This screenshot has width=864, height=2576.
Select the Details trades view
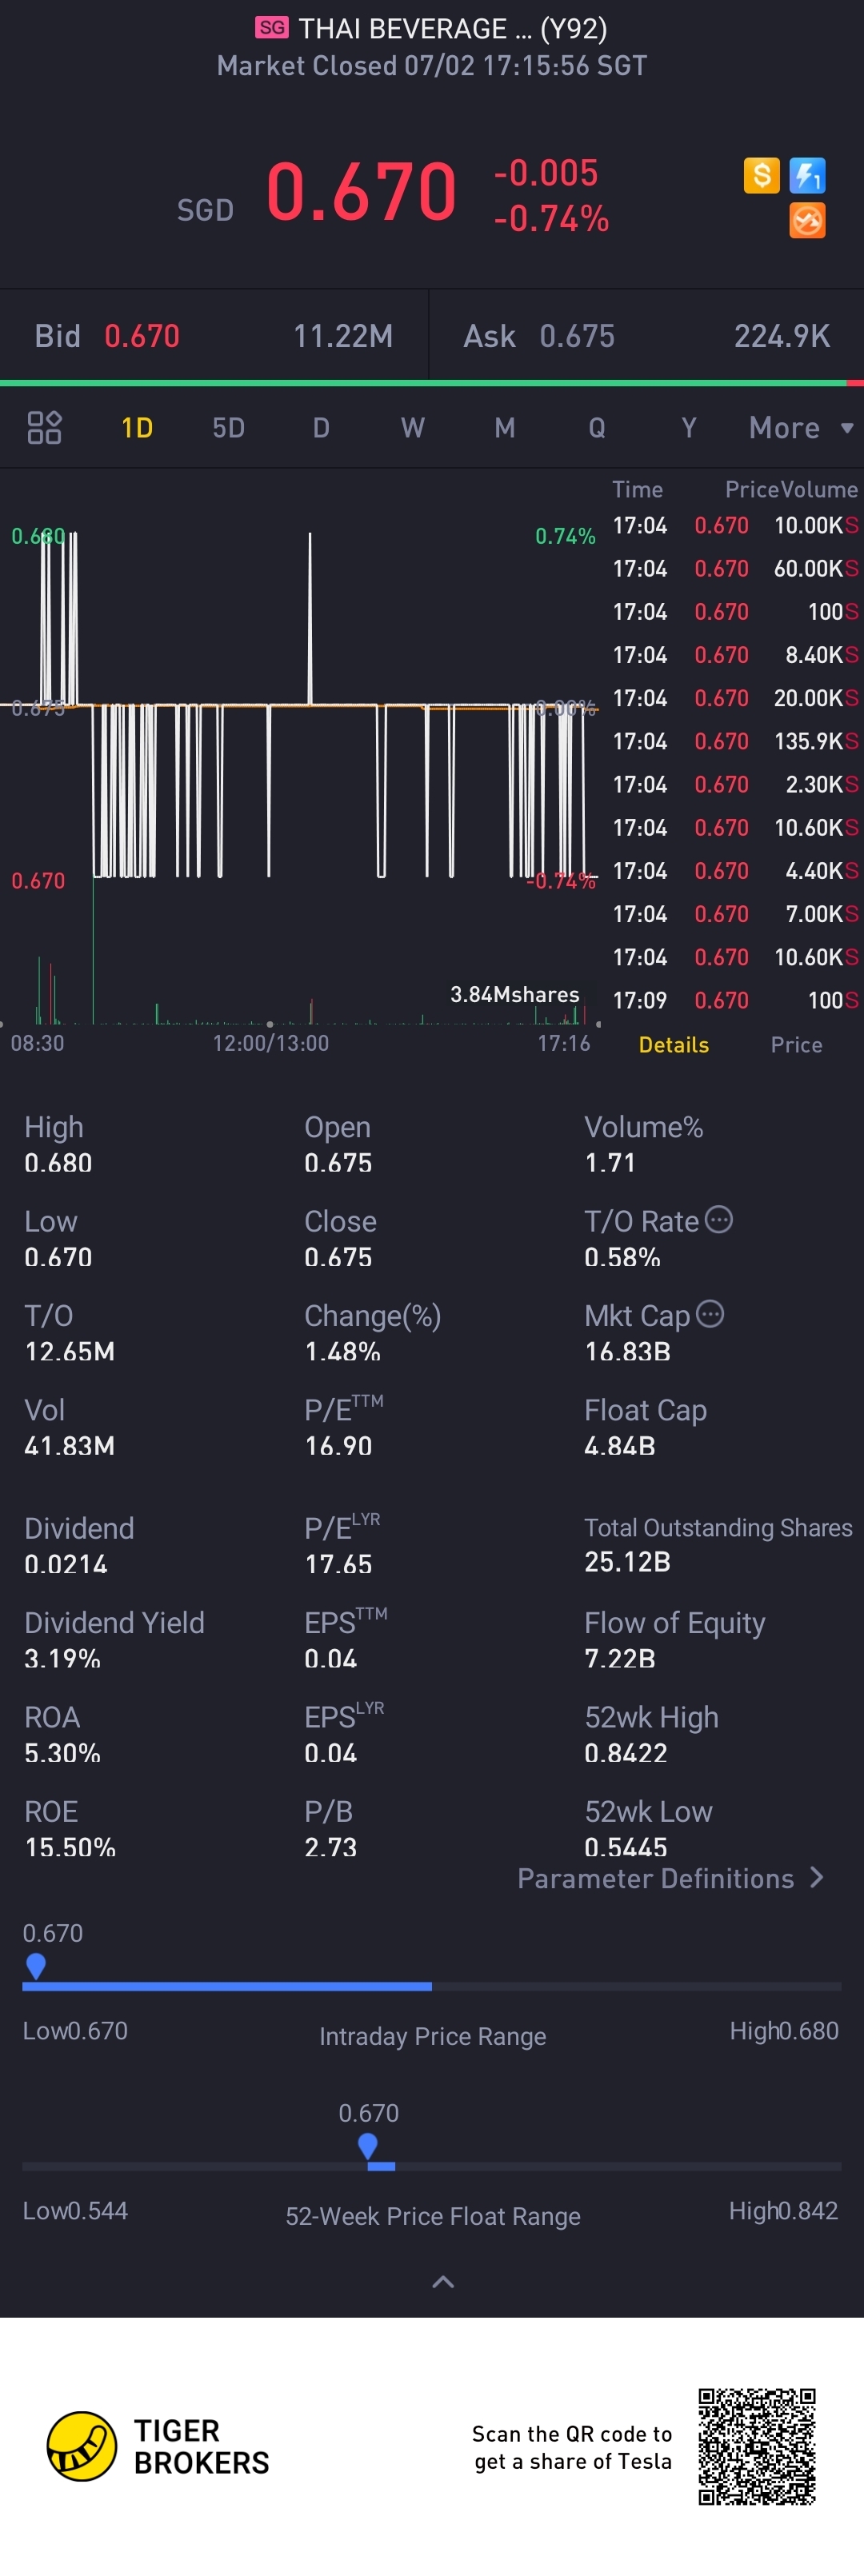pyautogui.click(x=673, y=1044)
